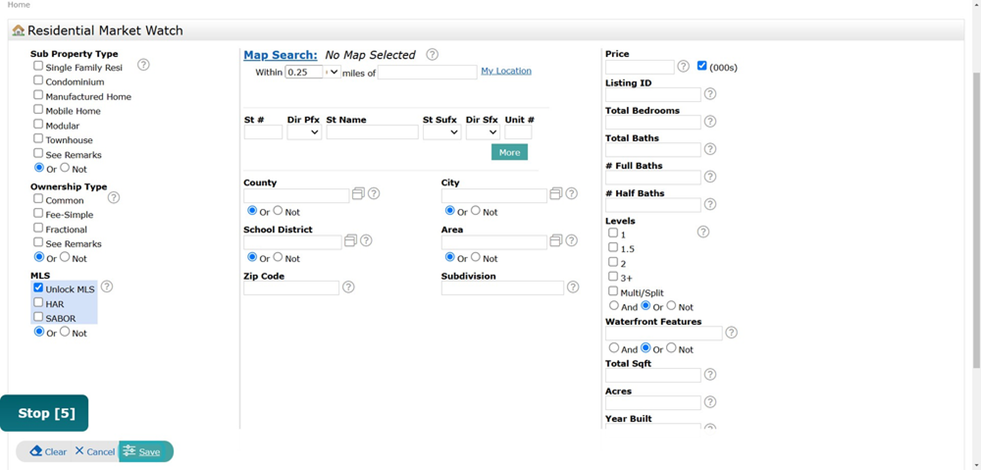Click the My Location link
The image size is (981, 470).
[506, 71]
